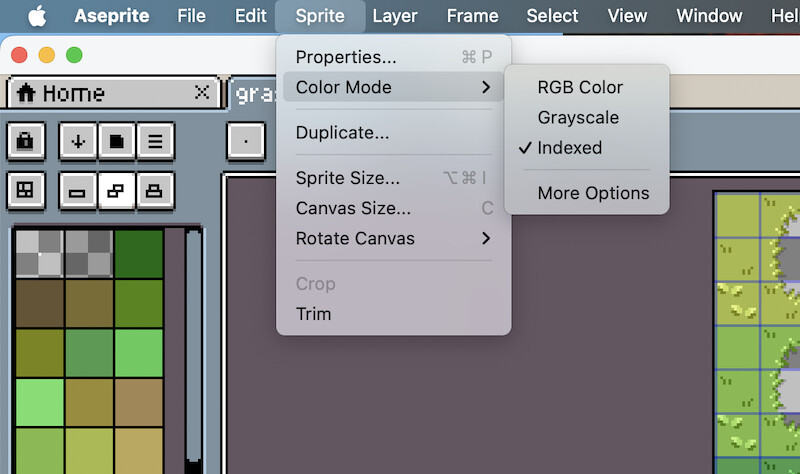Select the single-rectangle tileset mode icon
This screenshot has height=474, width=800.
click(79, 189)
